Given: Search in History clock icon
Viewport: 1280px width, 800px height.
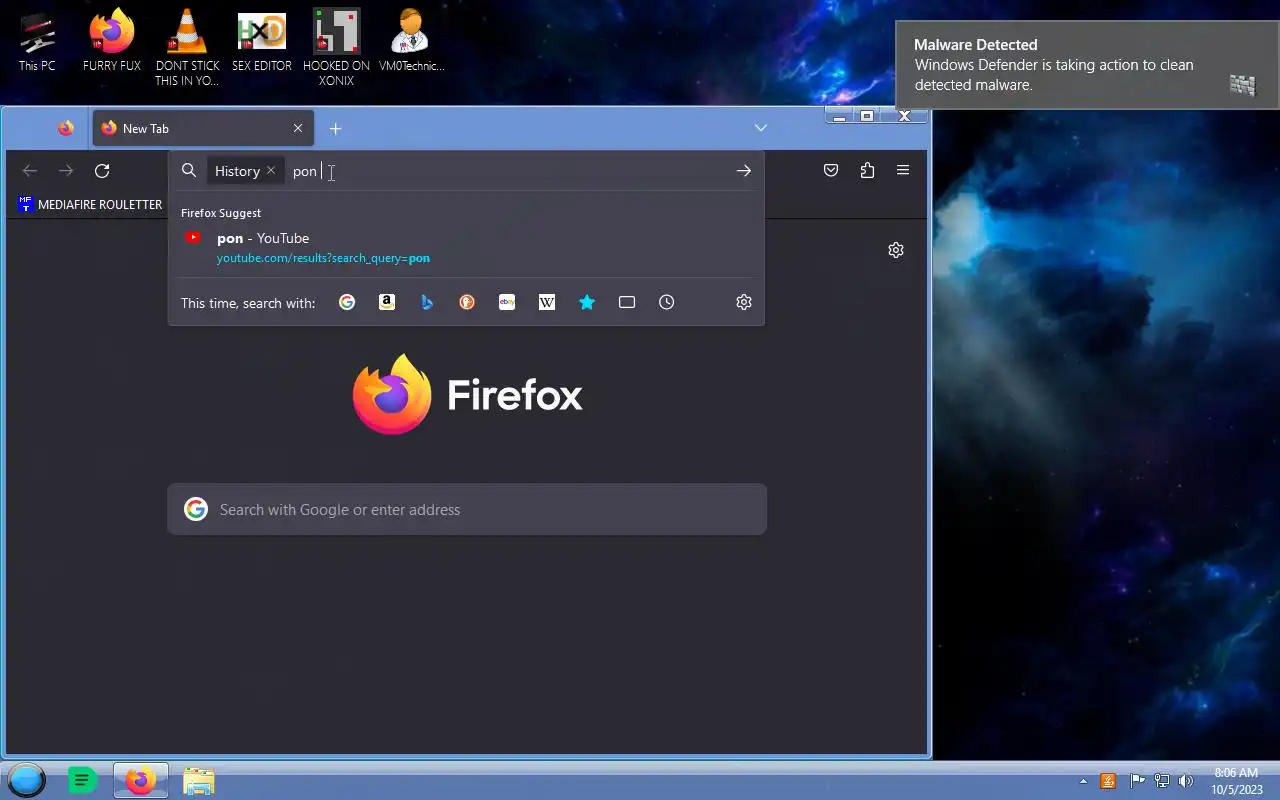Looking at the screenshot, I should (667, 302).
